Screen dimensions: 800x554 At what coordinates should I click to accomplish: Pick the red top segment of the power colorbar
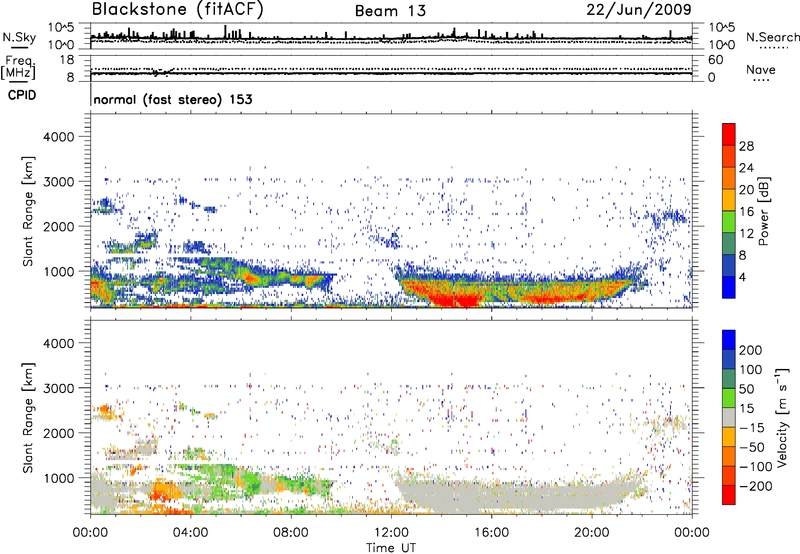(x=729, y=135)
